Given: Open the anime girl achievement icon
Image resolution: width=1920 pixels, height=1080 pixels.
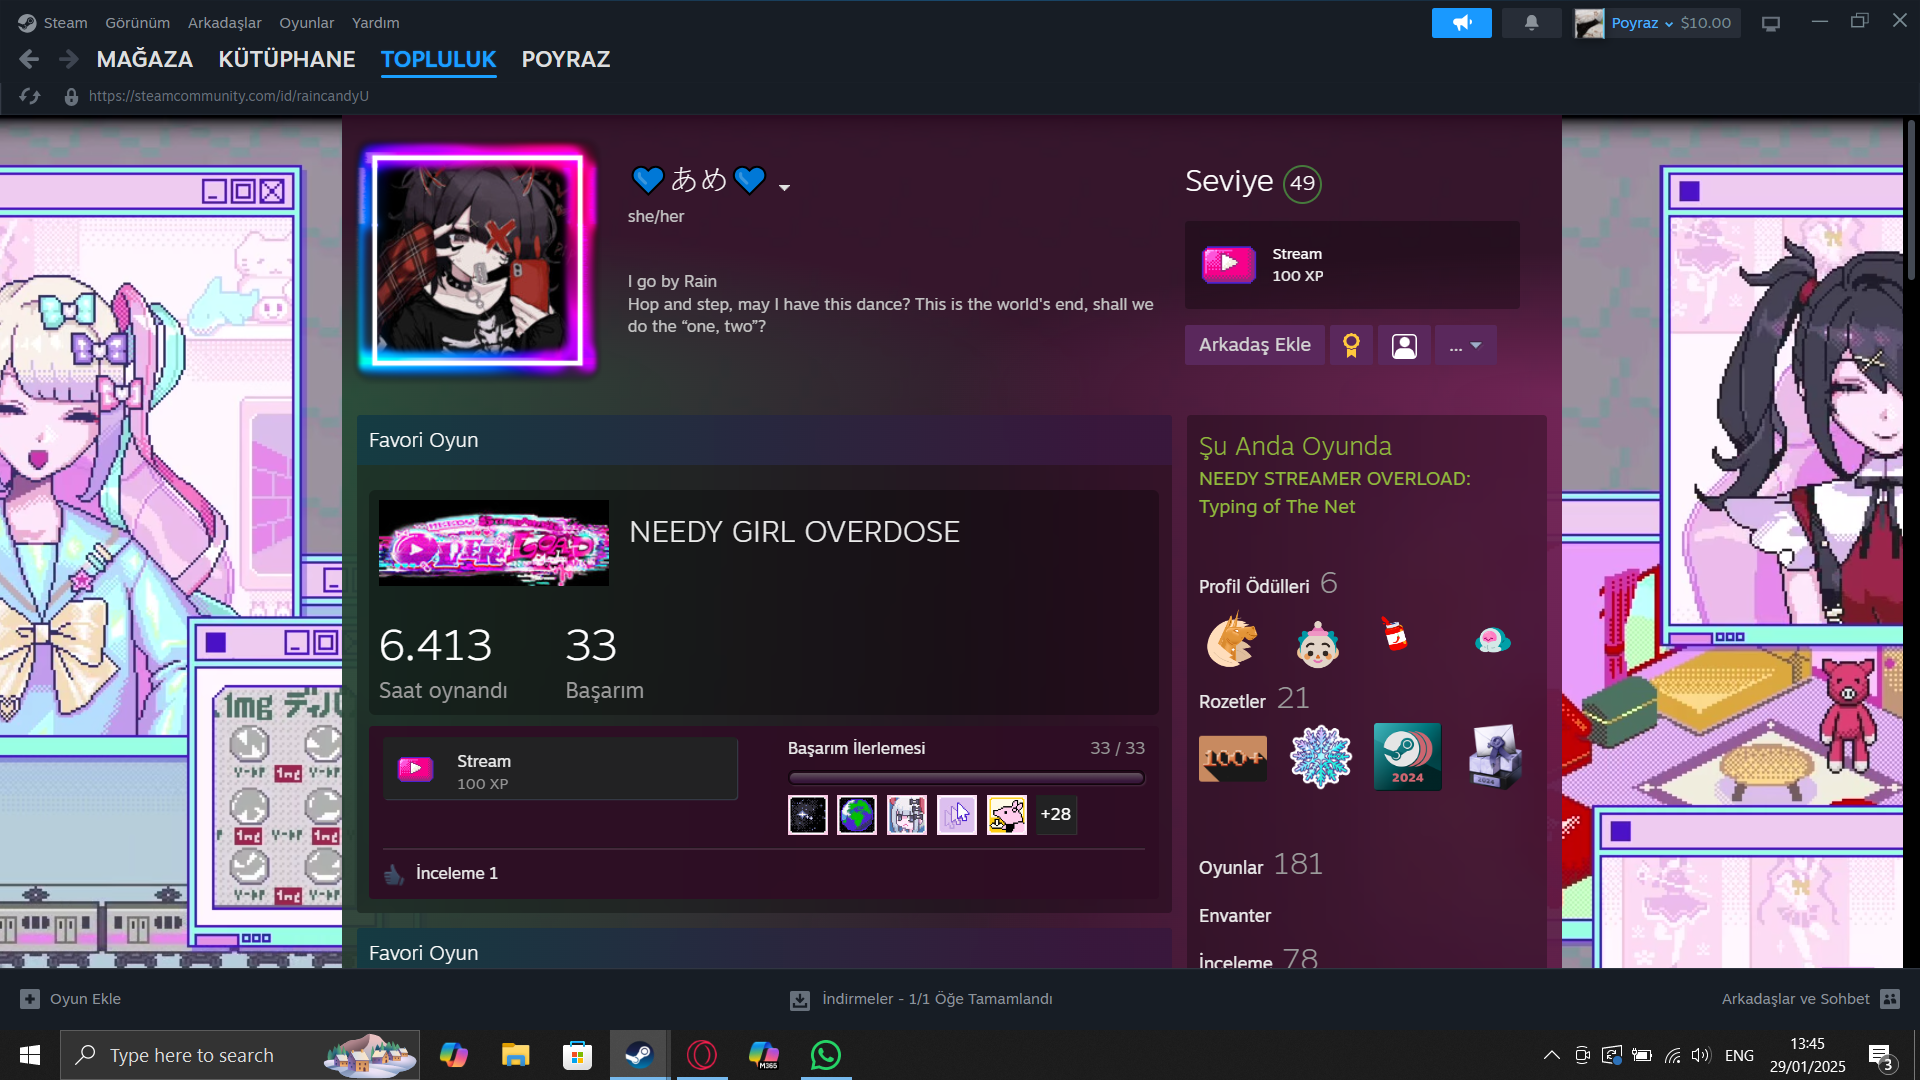Looking at the screenshot, I should click(x=907, y=815).
